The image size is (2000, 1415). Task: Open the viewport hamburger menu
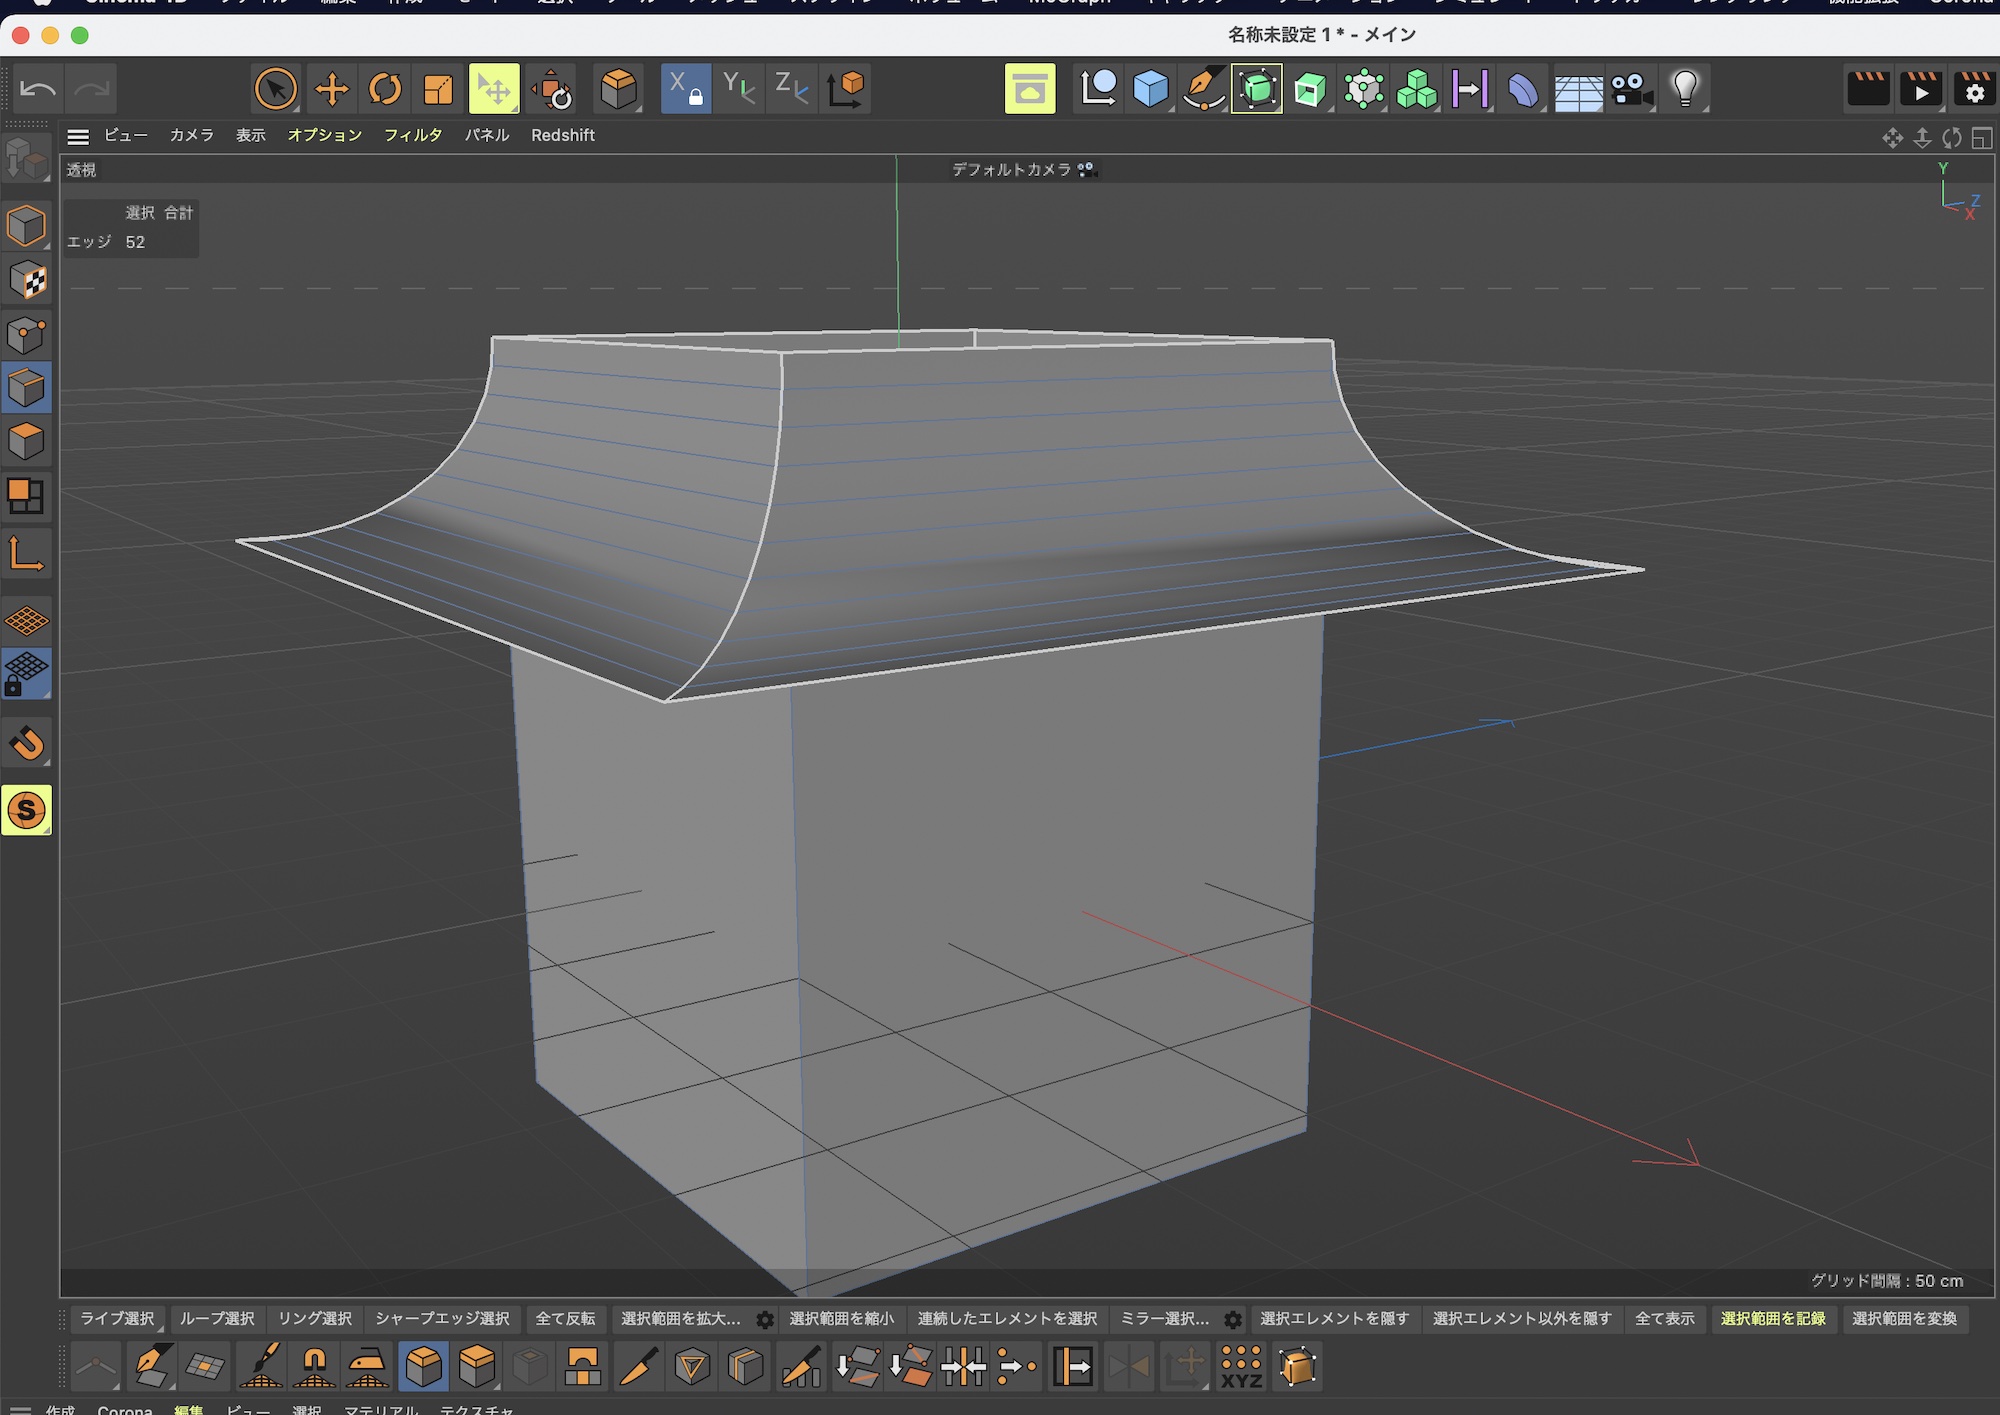(78, 136)
